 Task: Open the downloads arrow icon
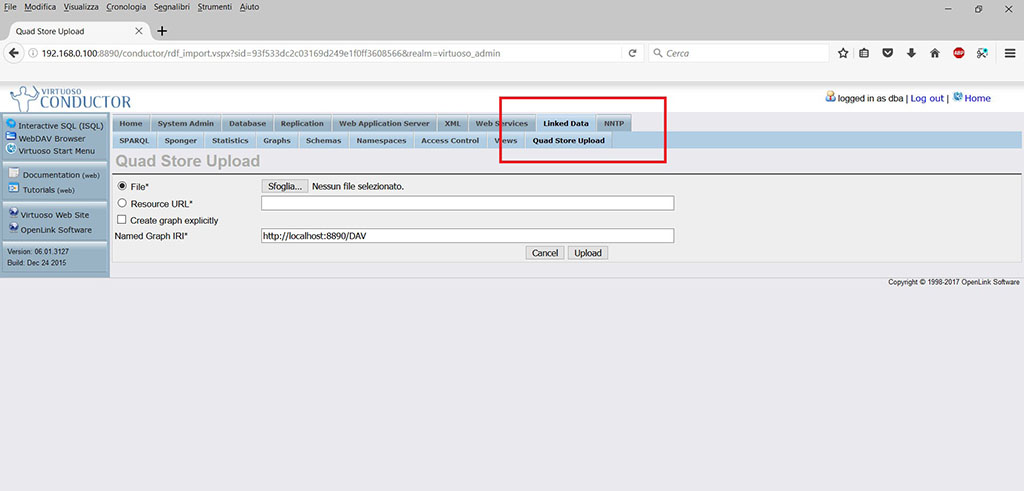tap(911, 54)
